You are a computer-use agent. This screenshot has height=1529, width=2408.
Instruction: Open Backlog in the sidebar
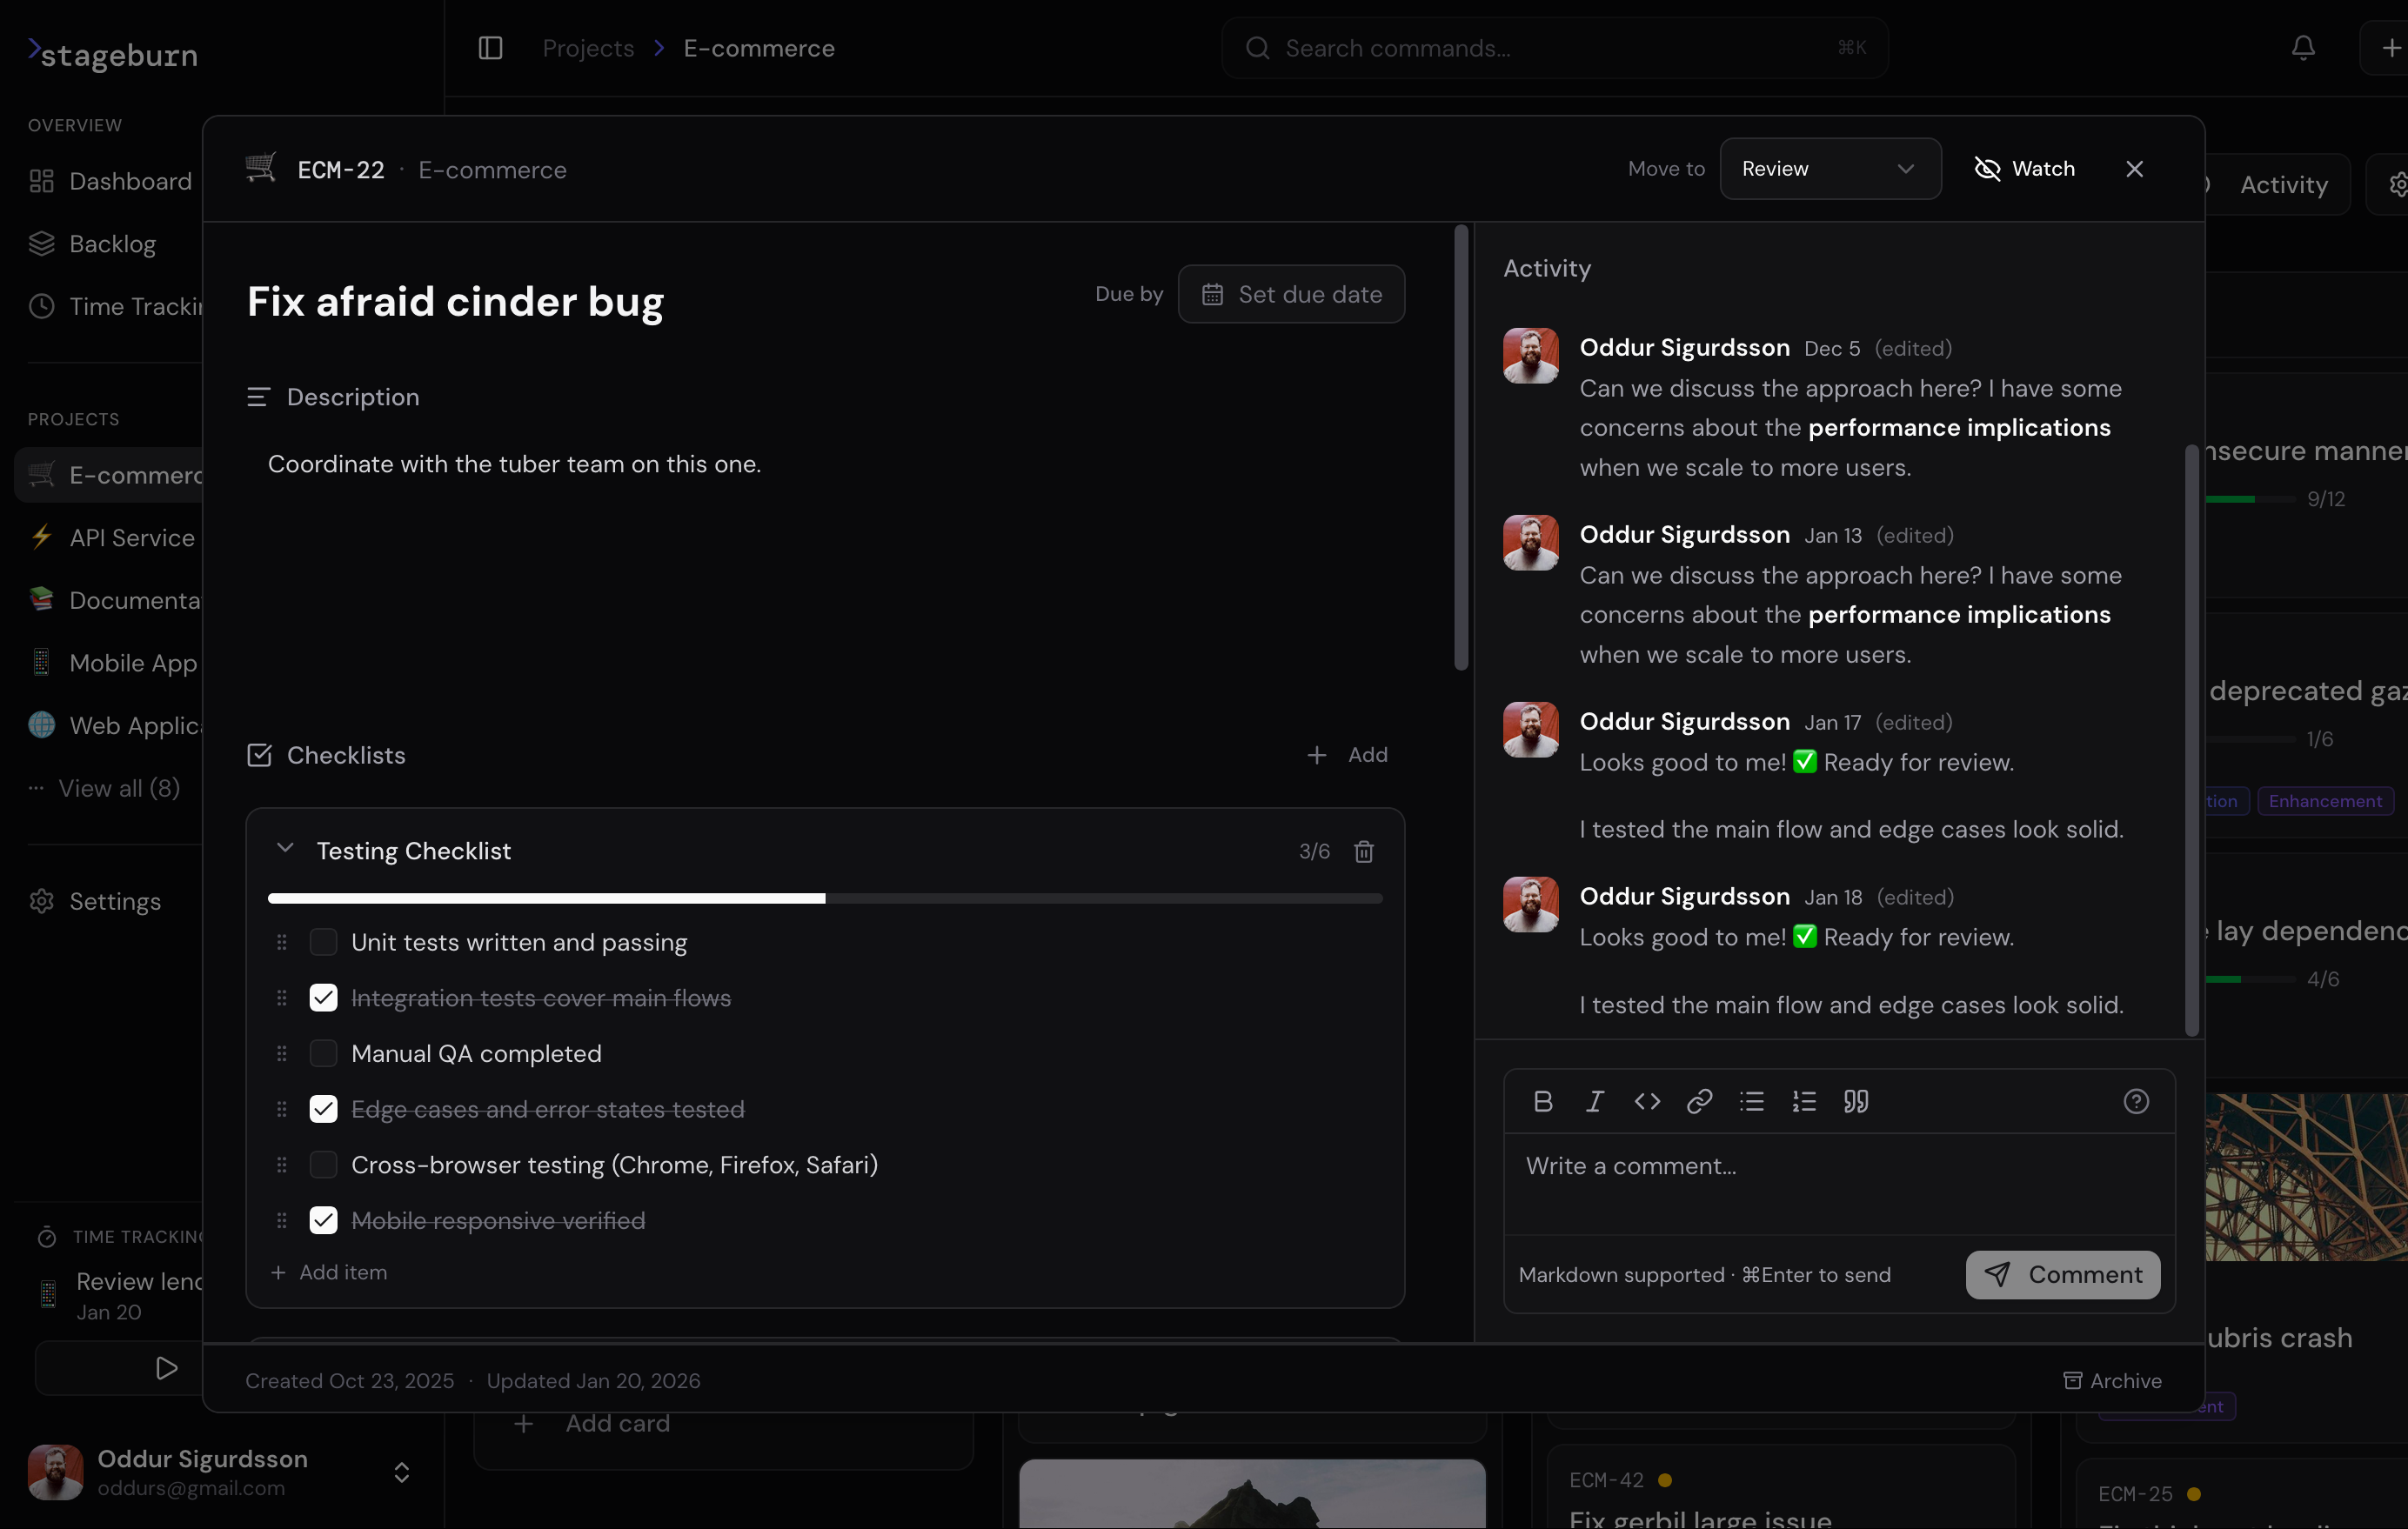click(x=112, y=244)
